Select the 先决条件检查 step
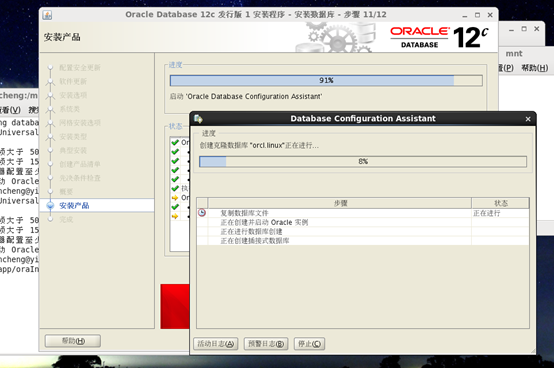The image size is (554, 368). tap(80, 178)
